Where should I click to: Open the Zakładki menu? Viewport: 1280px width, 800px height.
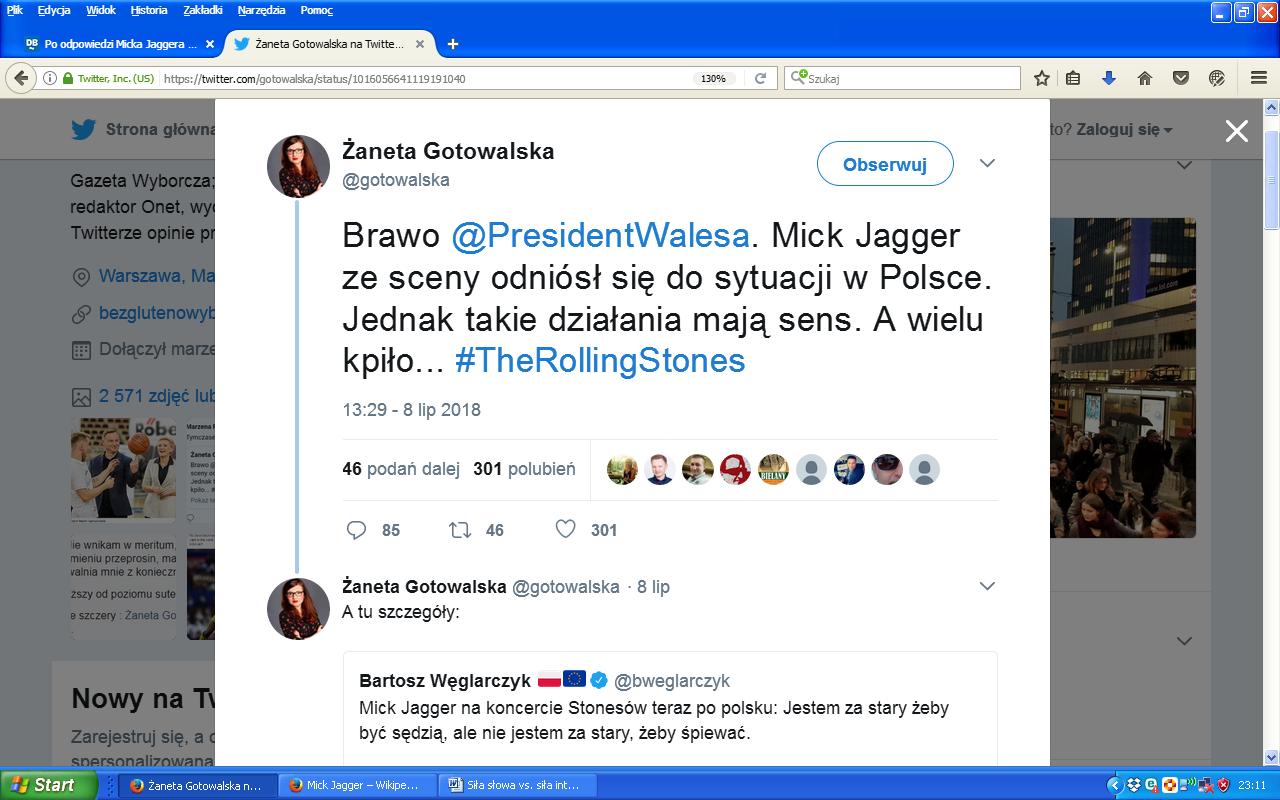(203, 10)
